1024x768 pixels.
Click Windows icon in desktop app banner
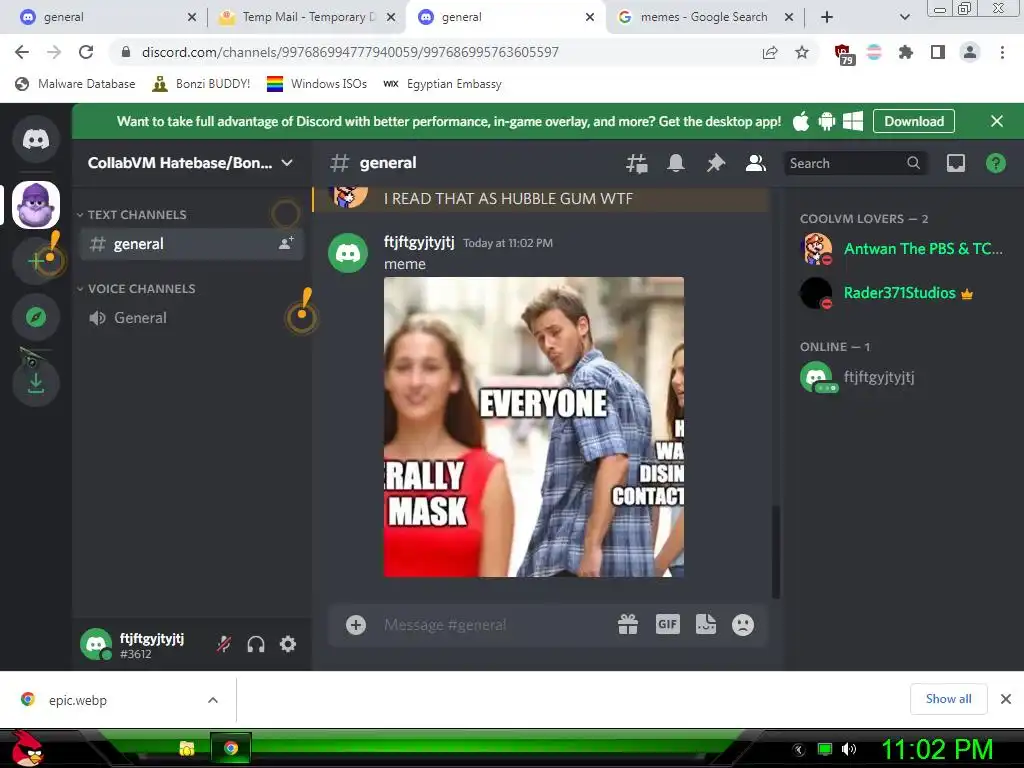(853, 121)
